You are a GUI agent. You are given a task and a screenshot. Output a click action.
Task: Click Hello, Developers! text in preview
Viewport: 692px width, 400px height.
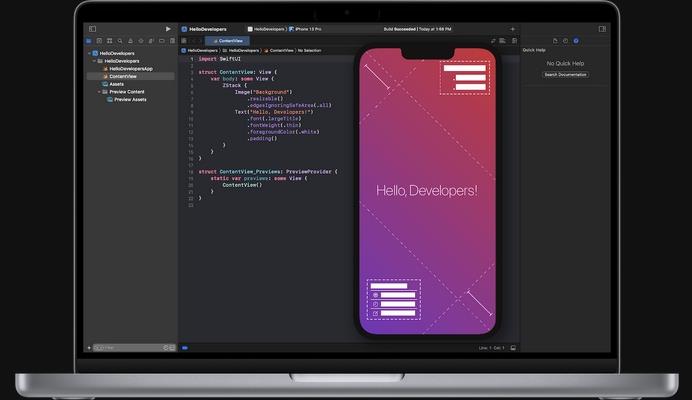pos(427,191)
